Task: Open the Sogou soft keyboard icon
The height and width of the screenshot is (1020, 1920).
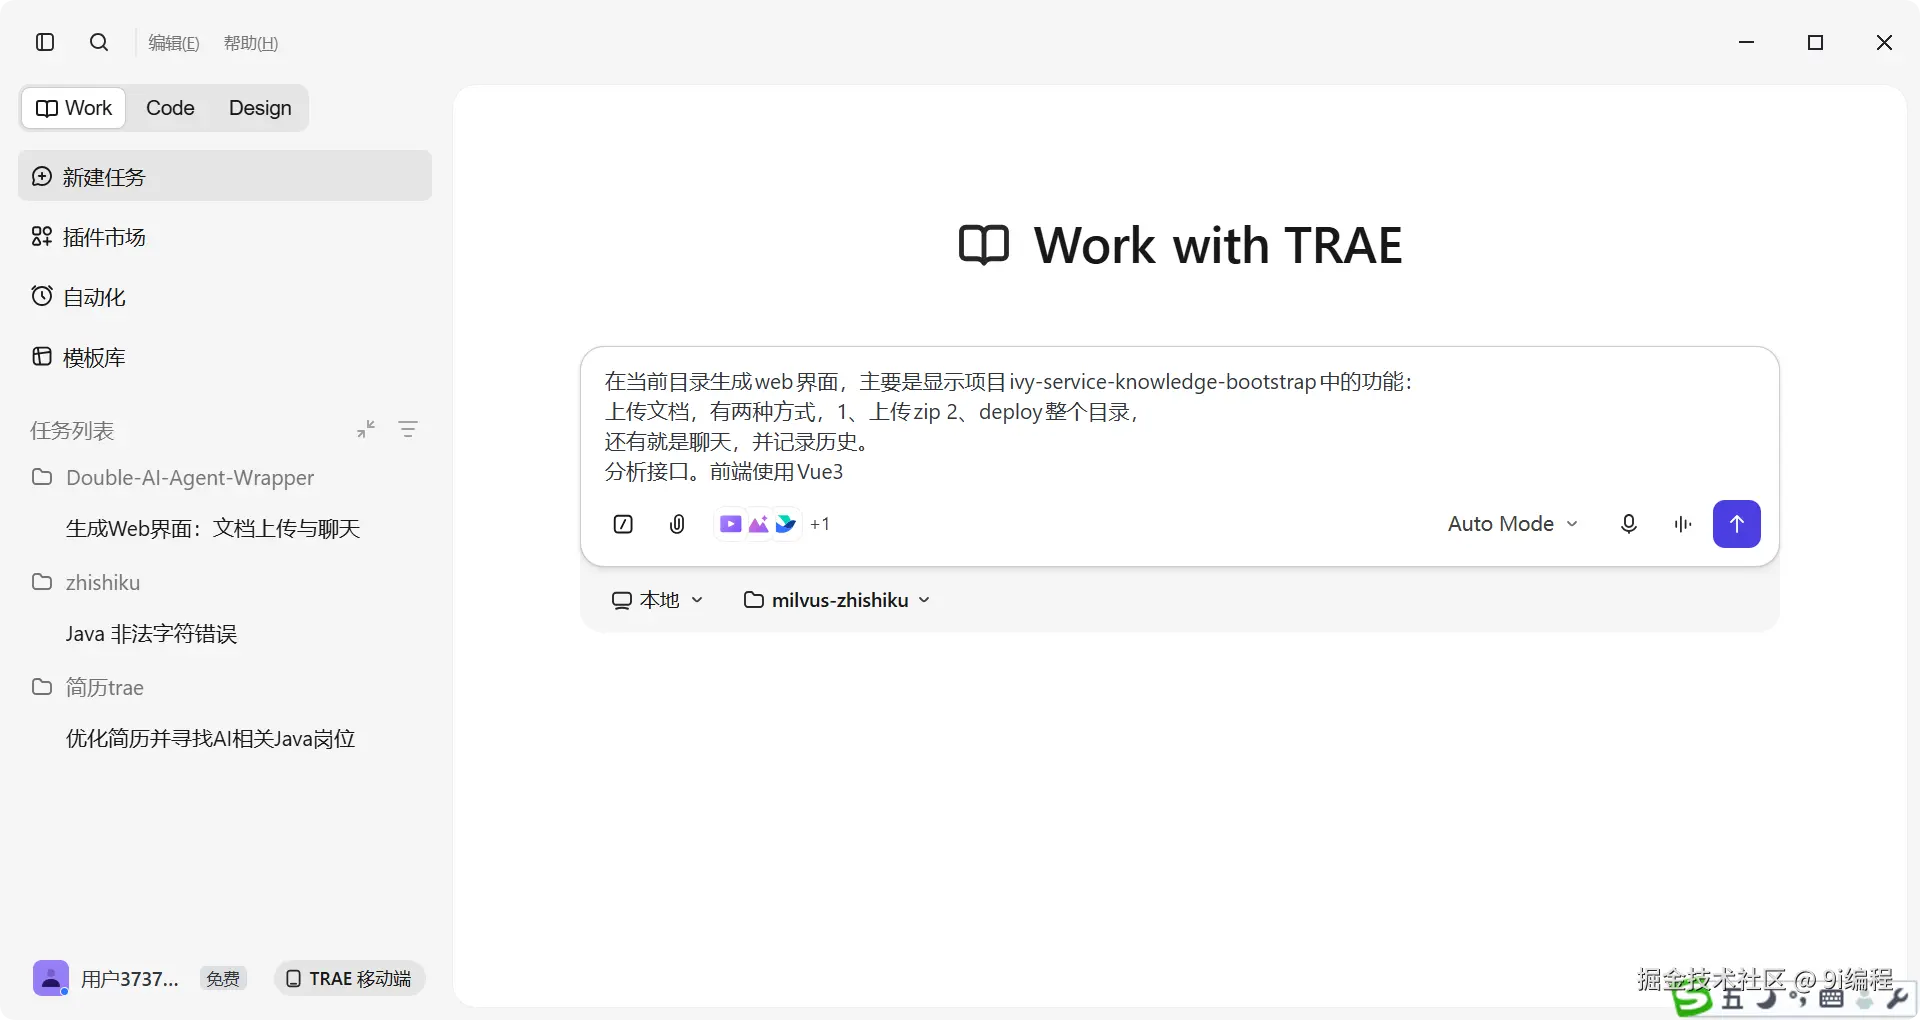Action: pos(1832,998)
